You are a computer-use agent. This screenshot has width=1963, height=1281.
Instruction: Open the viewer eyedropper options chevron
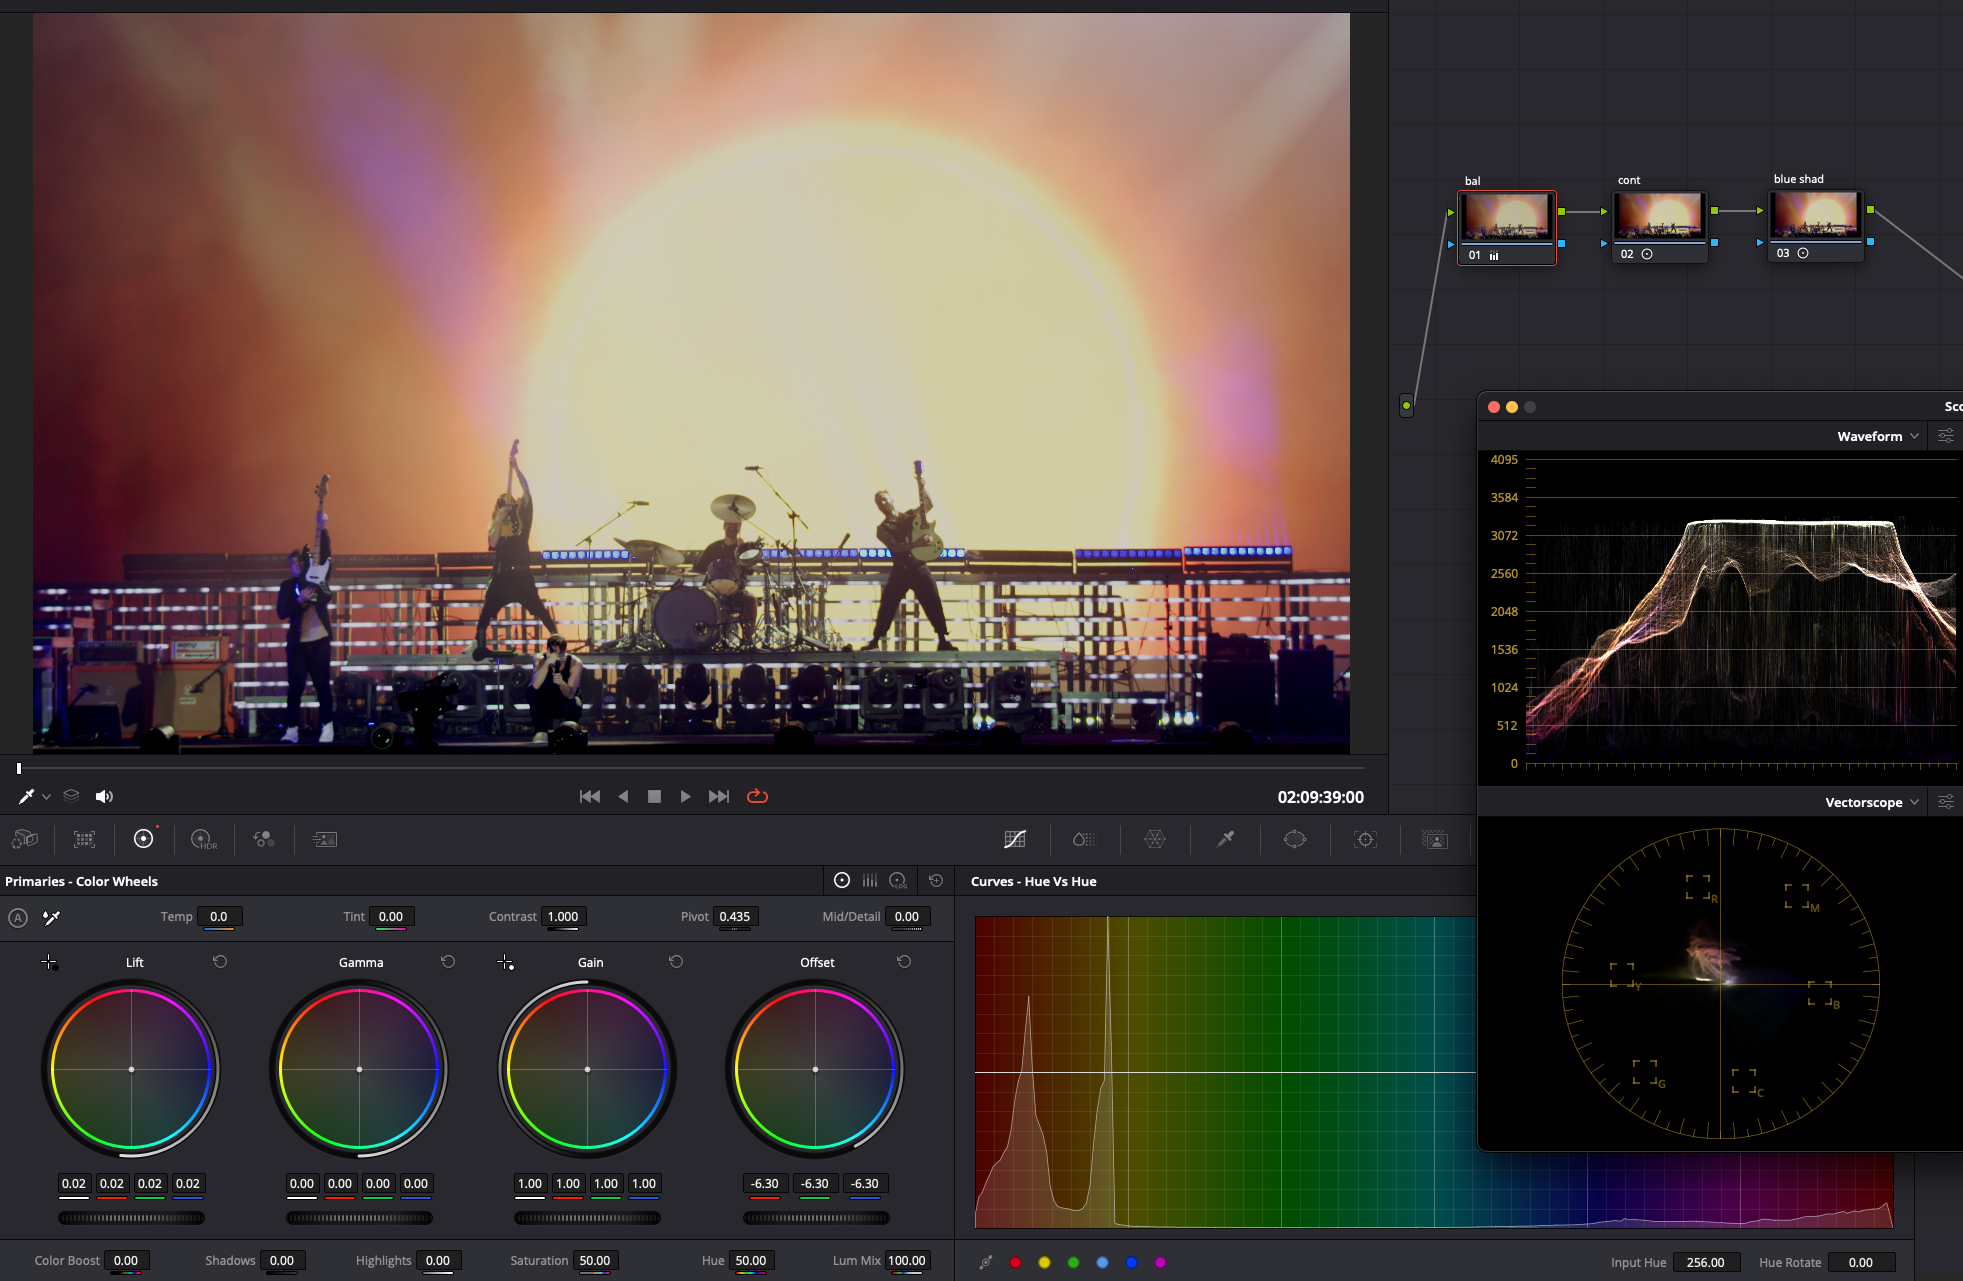46,797
